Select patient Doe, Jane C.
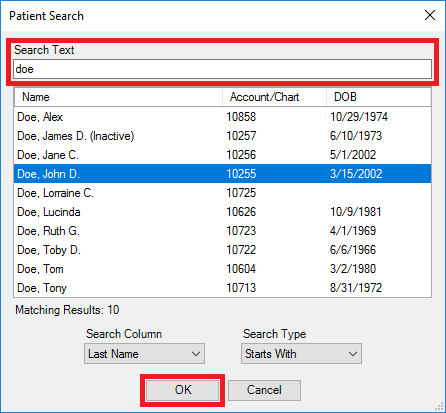The height and width of the screenshot is (413, 446). tap(222, 155)
